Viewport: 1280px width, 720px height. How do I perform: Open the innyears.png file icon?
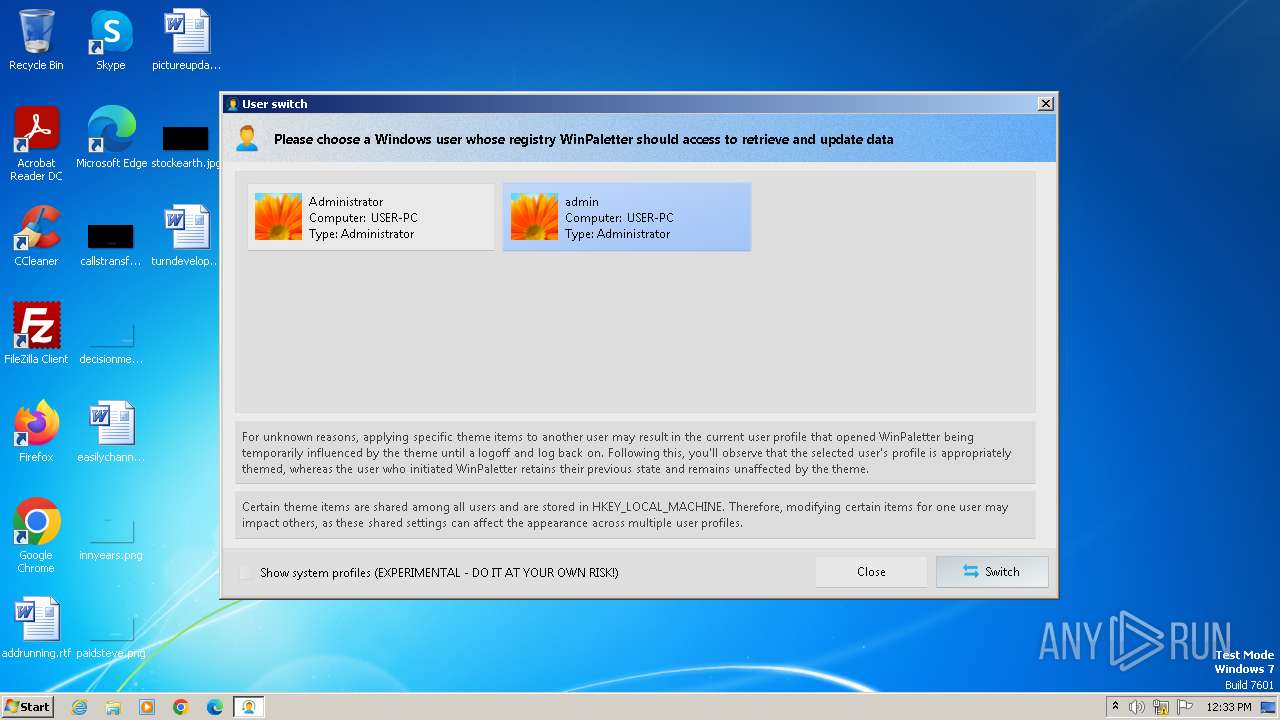pos(111,537)
